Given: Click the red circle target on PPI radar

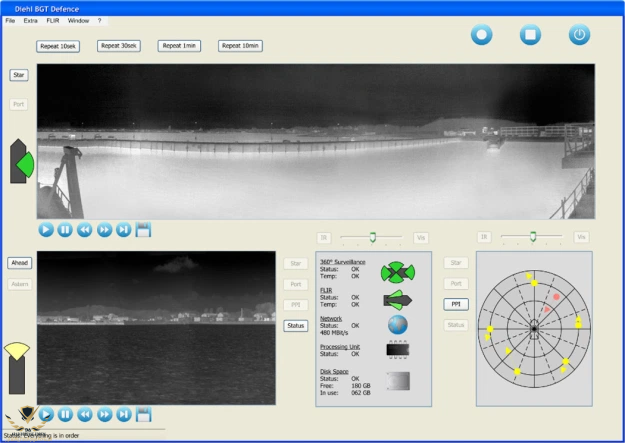Looking at the screenshot, I should (556, 297).
